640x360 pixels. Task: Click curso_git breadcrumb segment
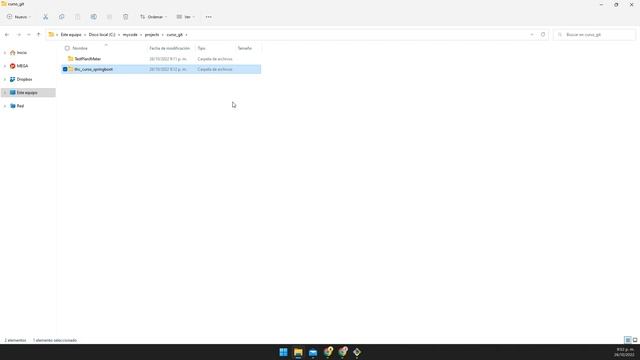[175, 35]
